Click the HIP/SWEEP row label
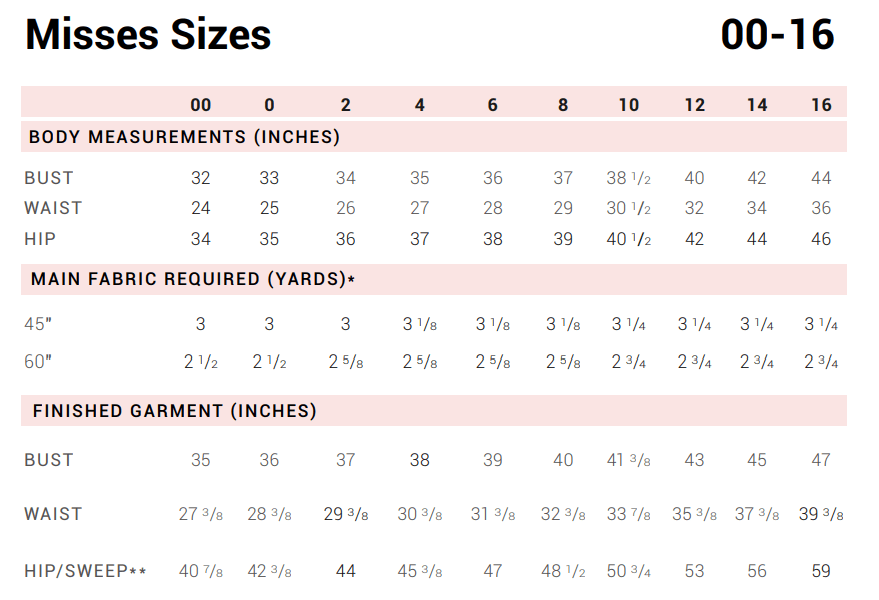879x600 pixels. click(x=86, y=571)
